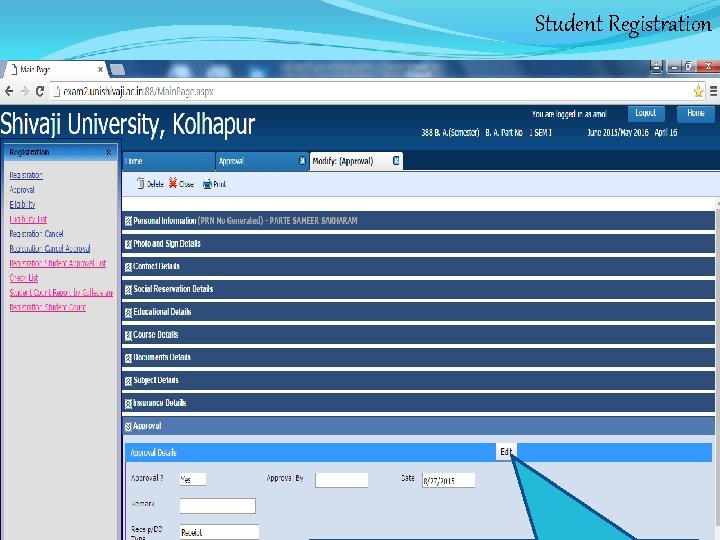Click the Logout button
Screen dimensions: 720x540
coord(646,113)
